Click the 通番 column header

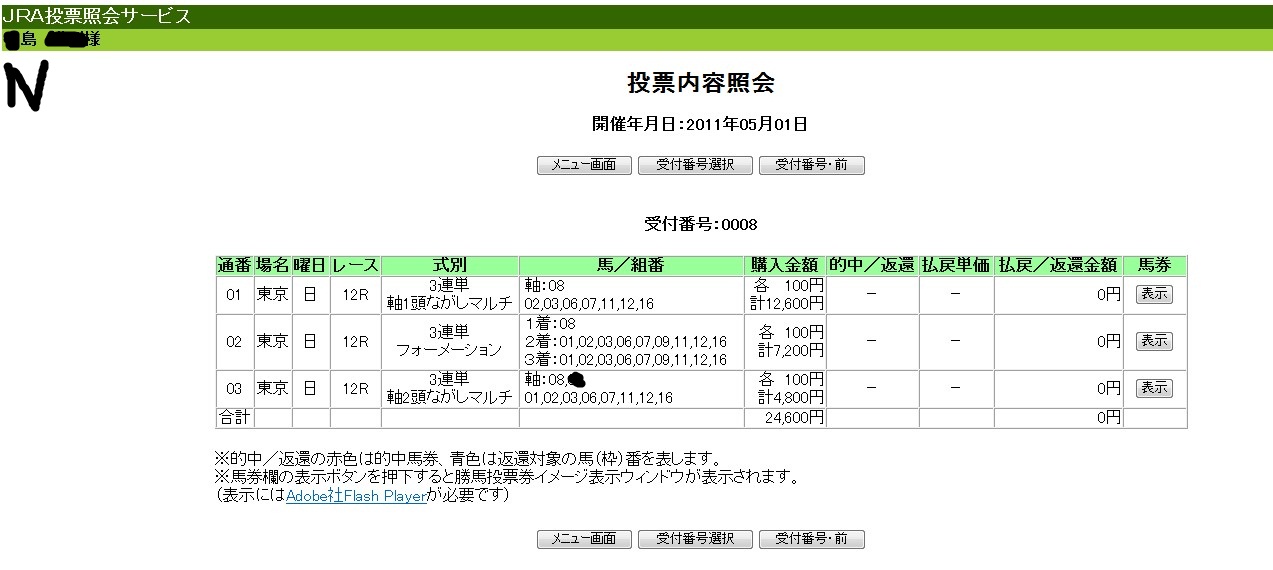click(234, 266)
